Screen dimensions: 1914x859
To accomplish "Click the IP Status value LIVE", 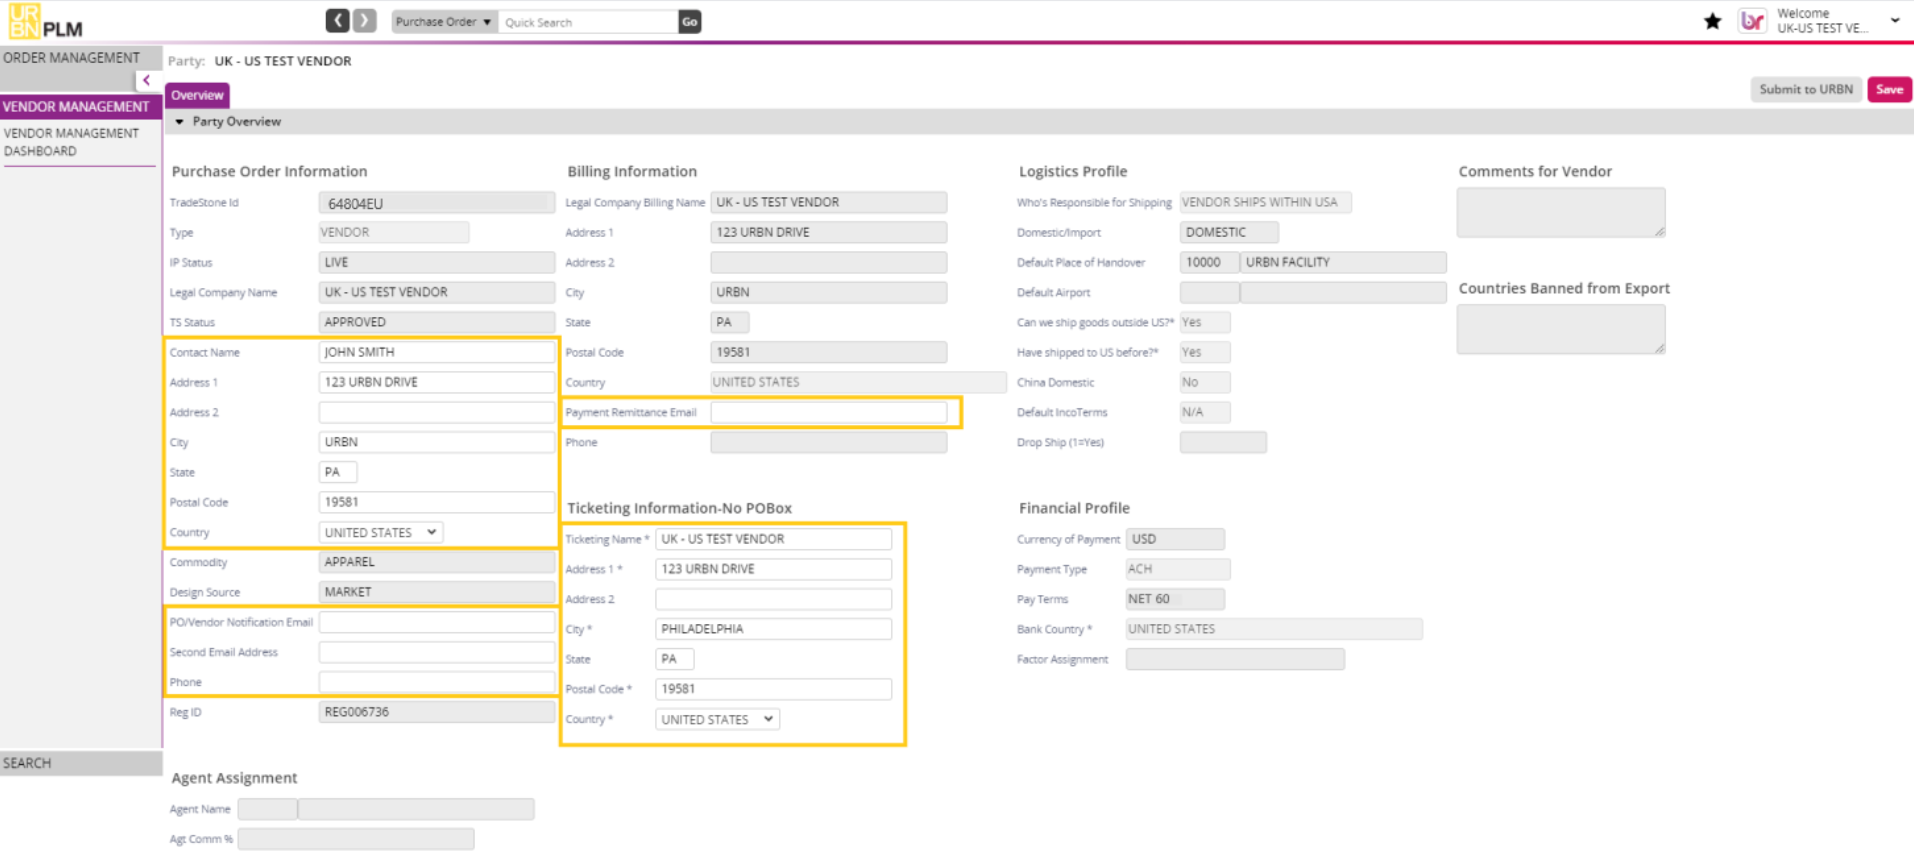I will pyautogui.click(x=436, y=262).
